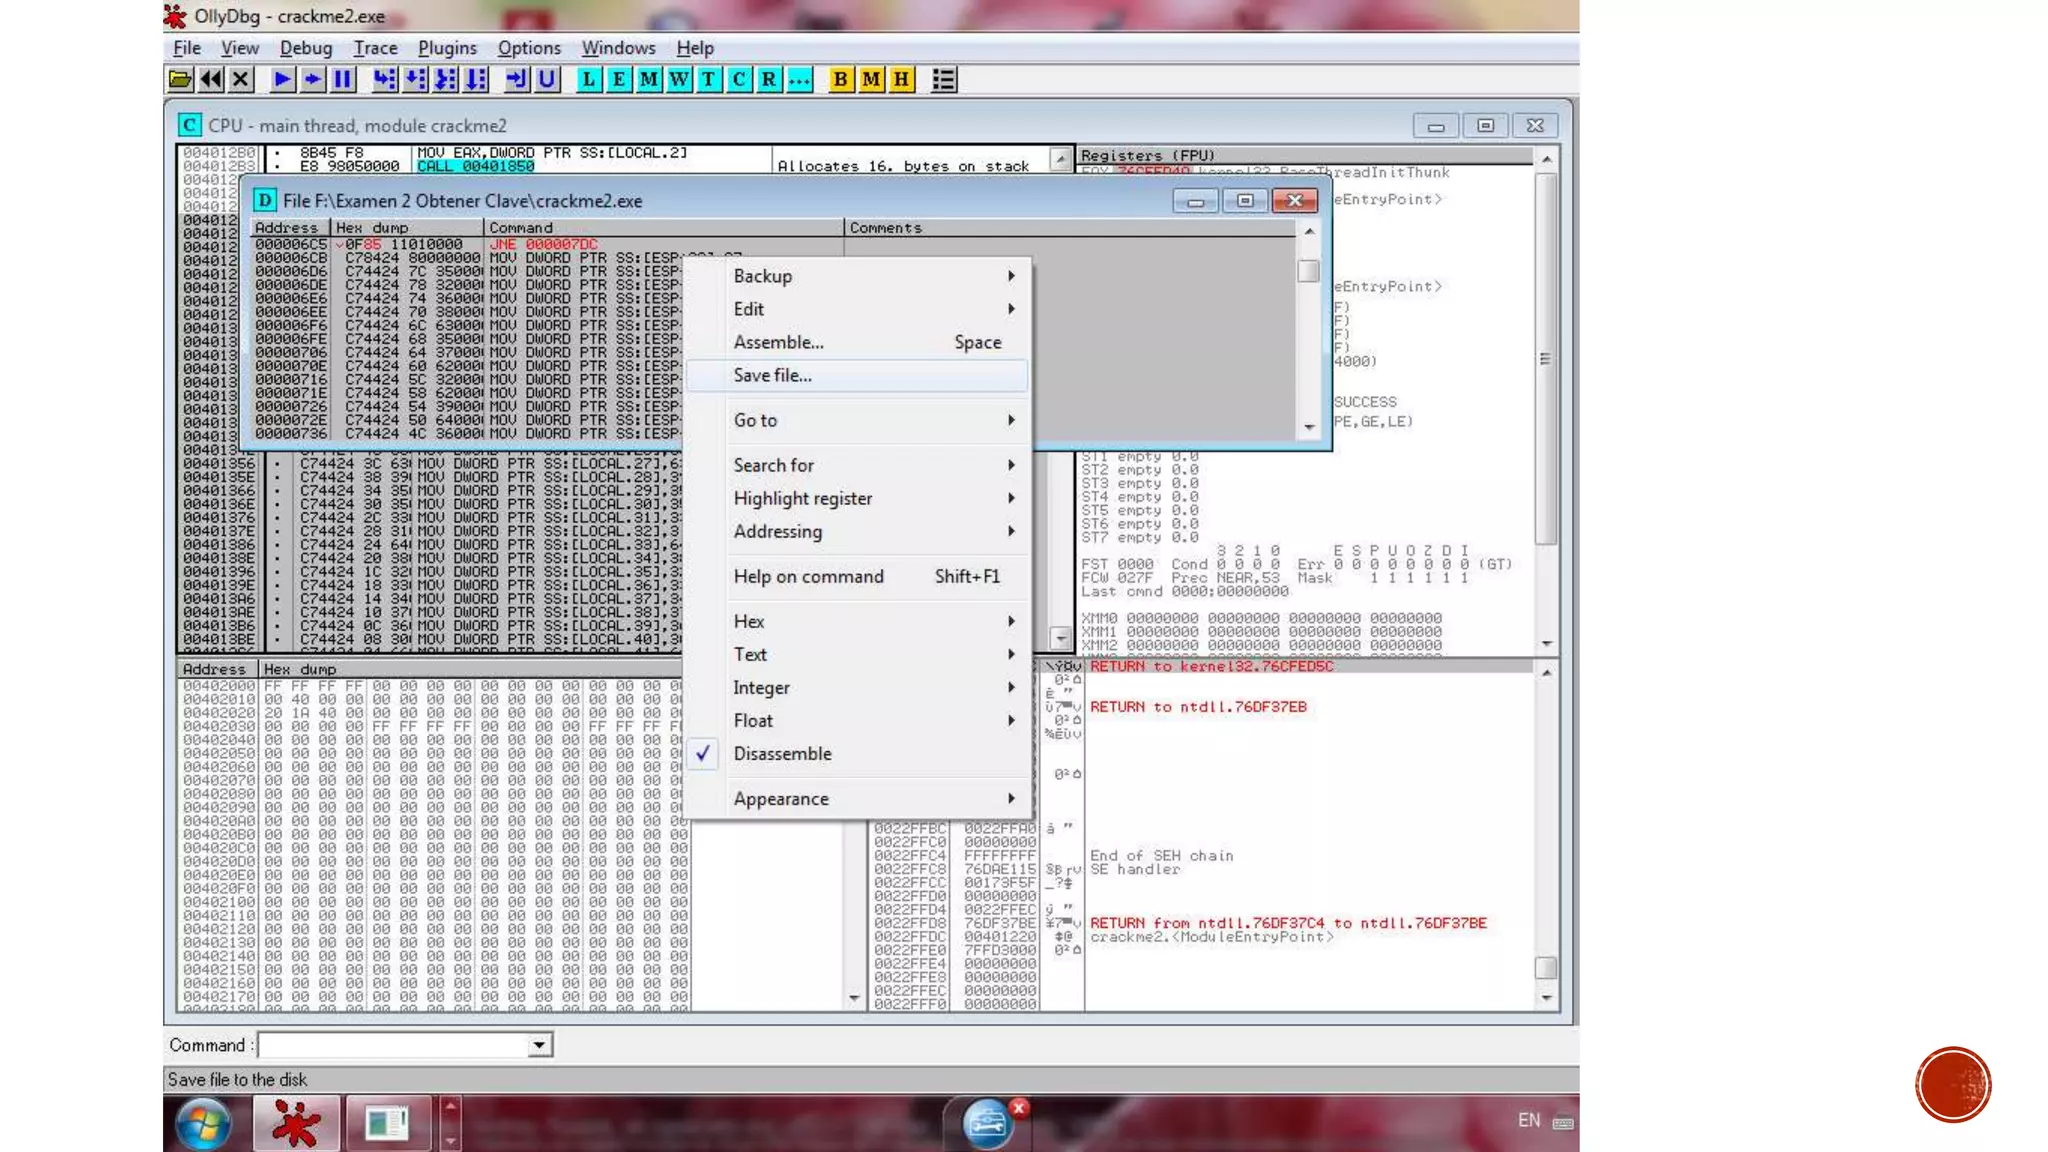
Task: Open the Log window L icon
Action: coord(589,80)
